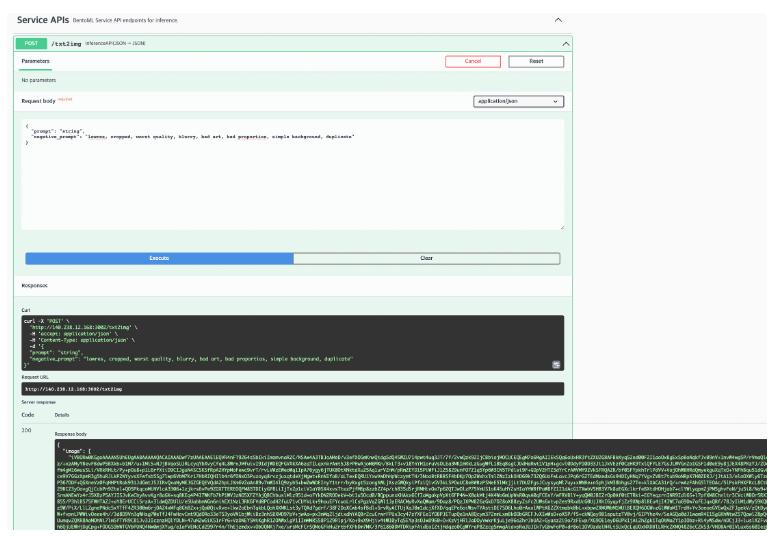Click the 200 response code
The image size is (779, 536).
(x=26, y=430)
